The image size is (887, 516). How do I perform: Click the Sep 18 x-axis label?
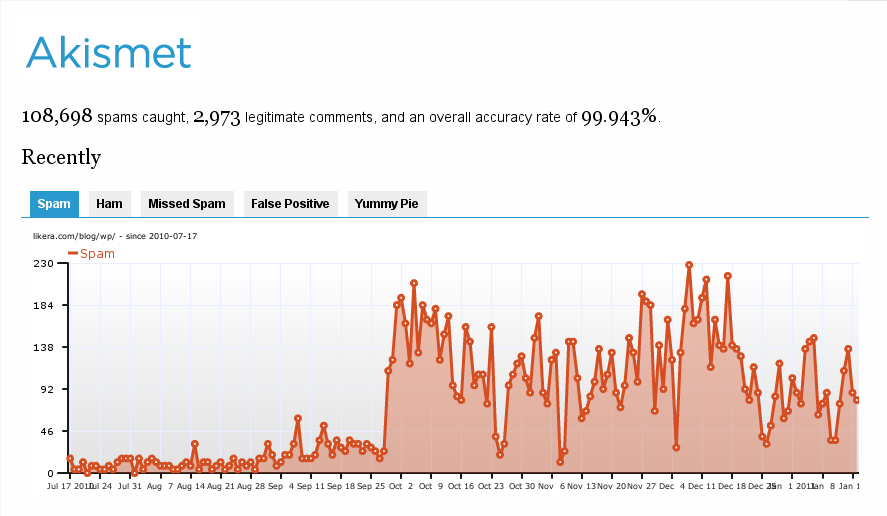coord(341,486)
